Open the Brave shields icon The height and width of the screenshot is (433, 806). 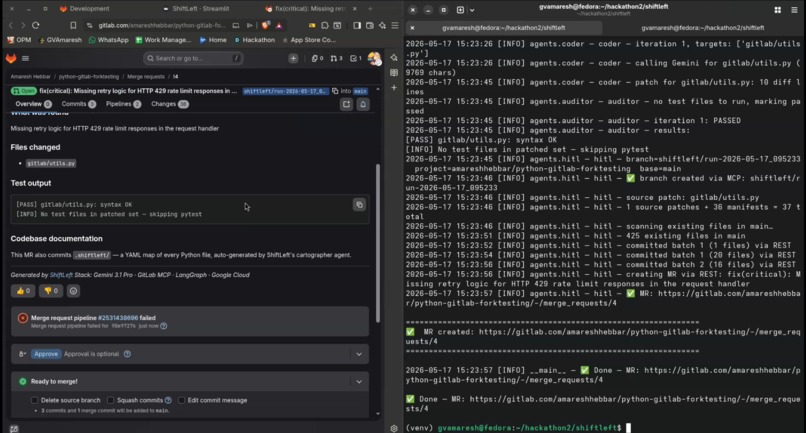265,25
